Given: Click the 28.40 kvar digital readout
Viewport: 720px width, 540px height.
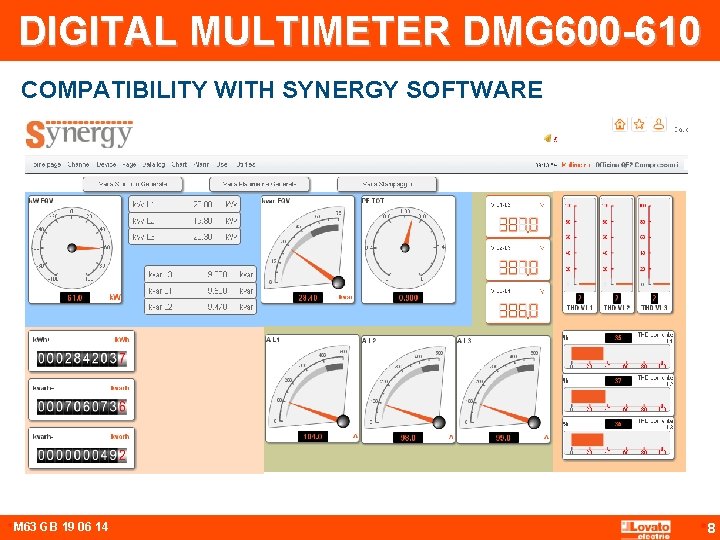Looking at the screenshot, I should (x=308, y=298).
